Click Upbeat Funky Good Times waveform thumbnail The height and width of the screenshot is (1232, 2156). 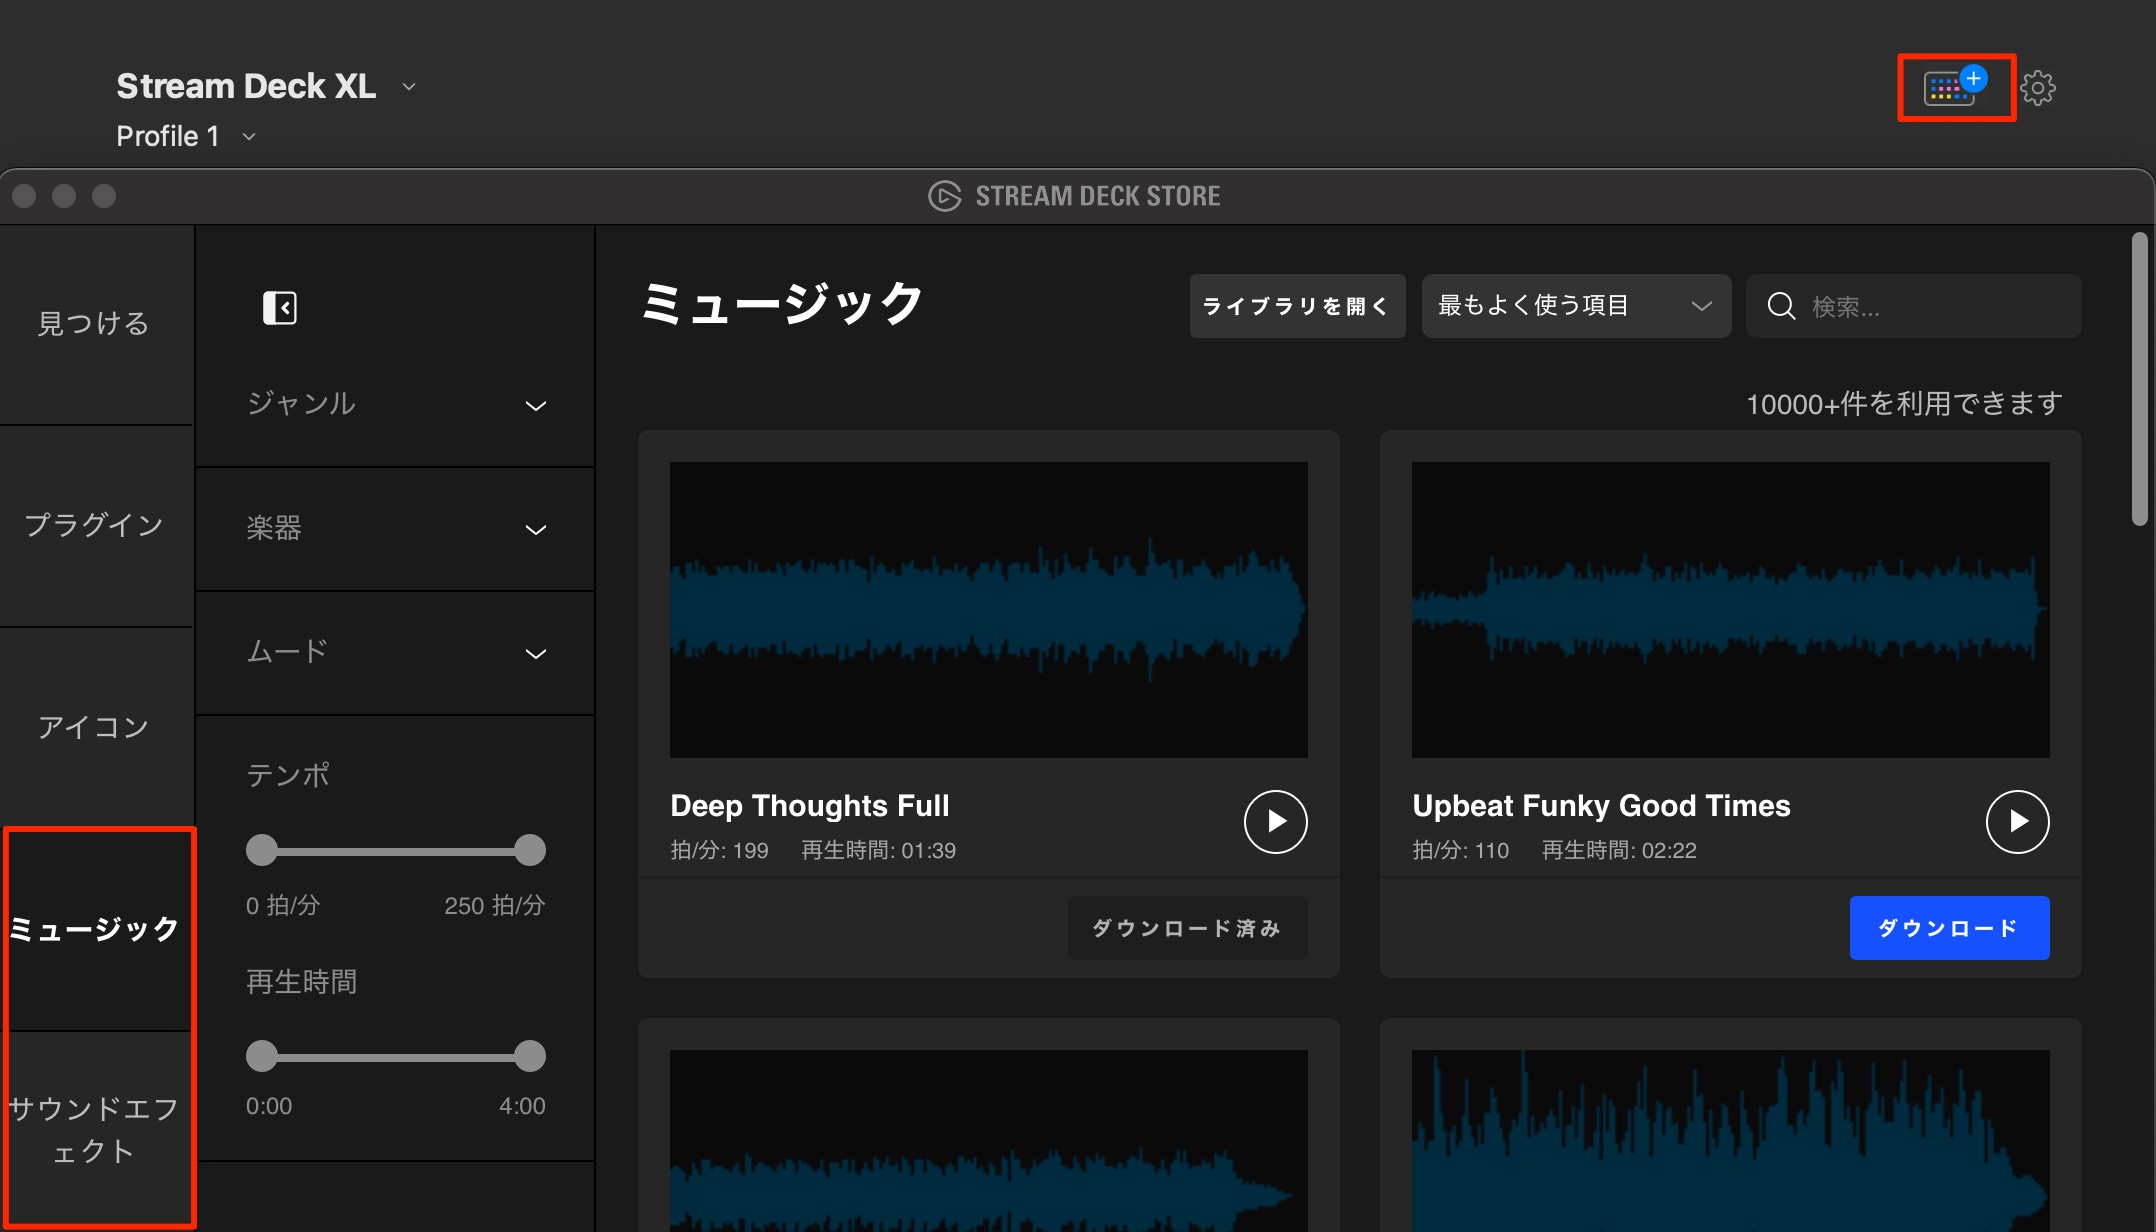(x=1730, y=609)
